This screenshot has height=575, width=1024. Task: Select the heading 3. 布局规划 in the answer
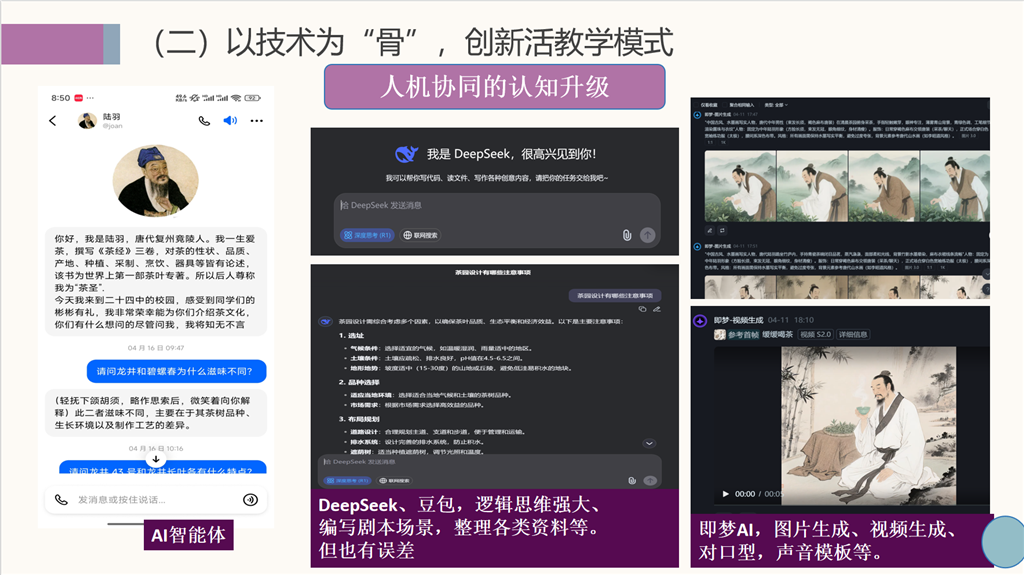pos(359,419)
